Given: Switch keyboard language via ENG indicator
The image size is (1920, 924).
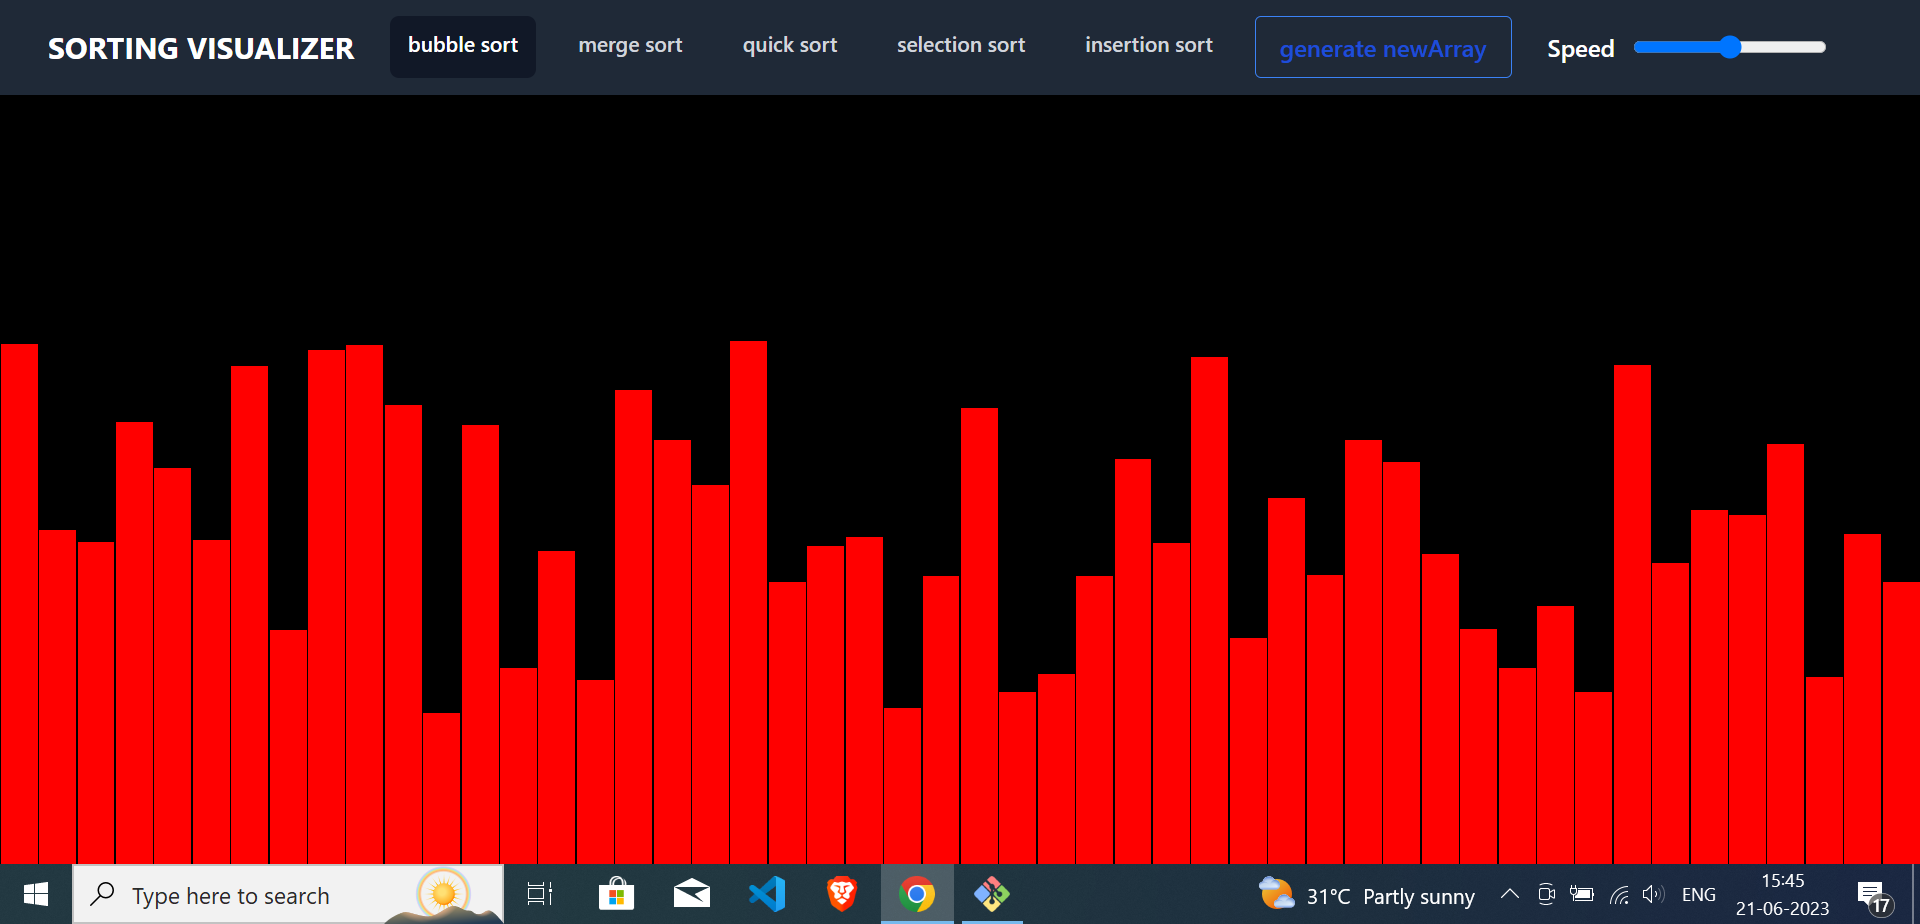Looking at the screenshot, I should point(1699,894).
